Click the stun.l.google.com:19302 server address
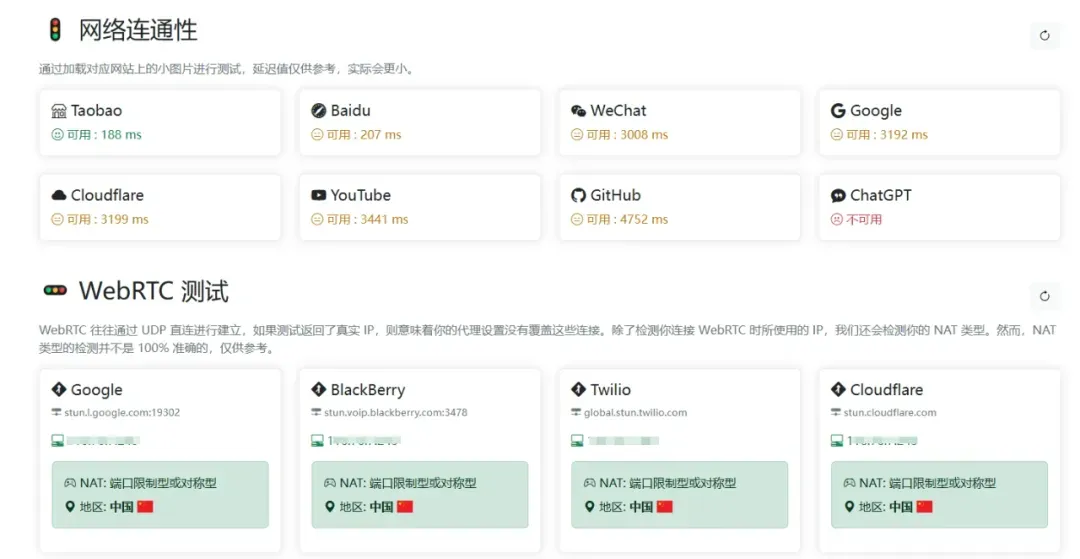The height and width of the screenshot is (559, 1080). point(122,412)
